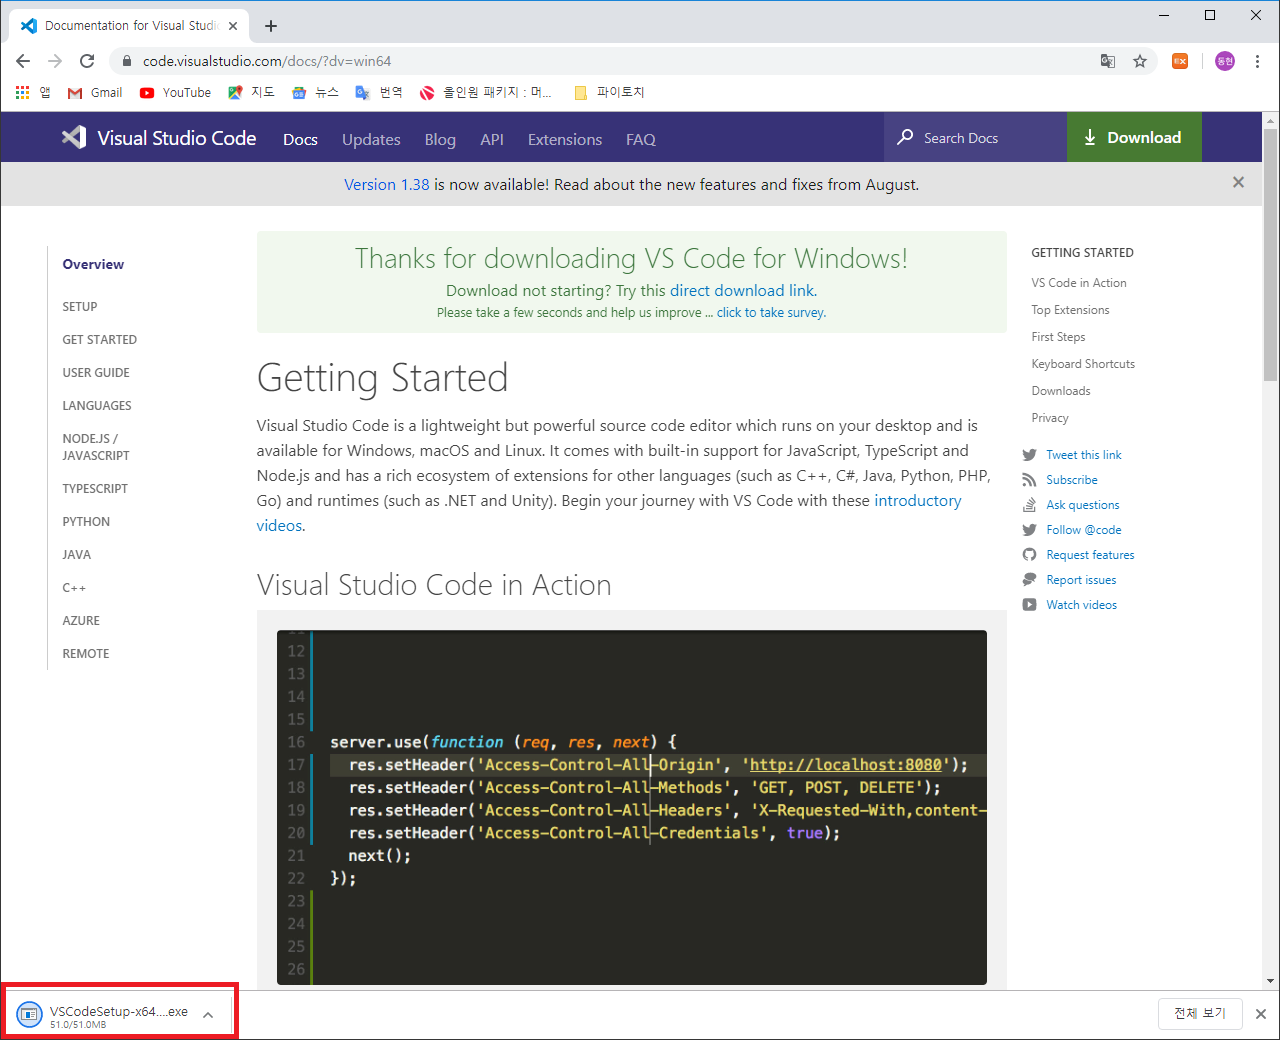Open the Apps grid bookmark icon
The image size is (1280, 1040).
[22, 92]
